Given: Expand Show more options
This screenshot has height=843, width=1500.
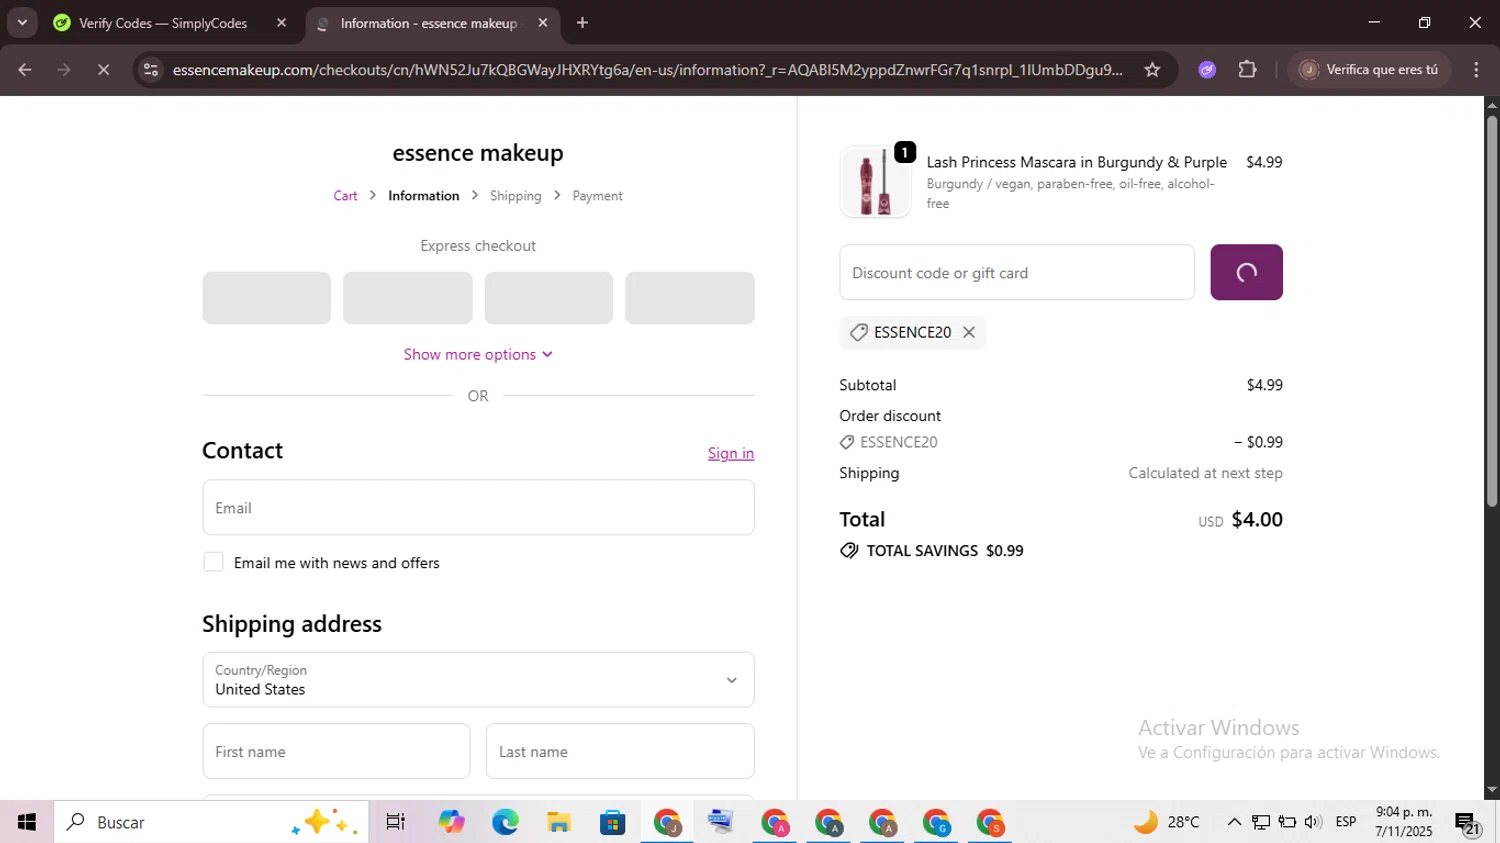Looking at the screenshot, I should click(478, 354).
